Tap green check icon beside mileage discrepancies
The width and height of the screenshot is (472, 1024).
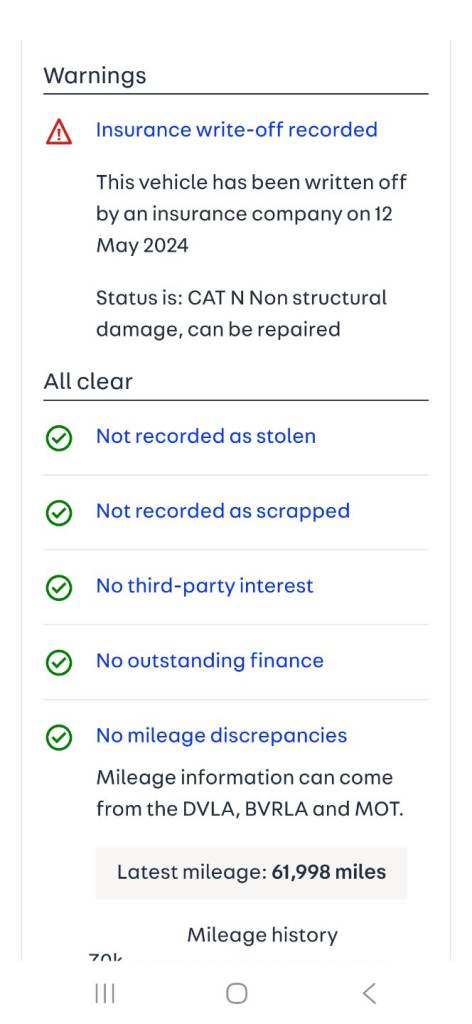pos(59,737)
